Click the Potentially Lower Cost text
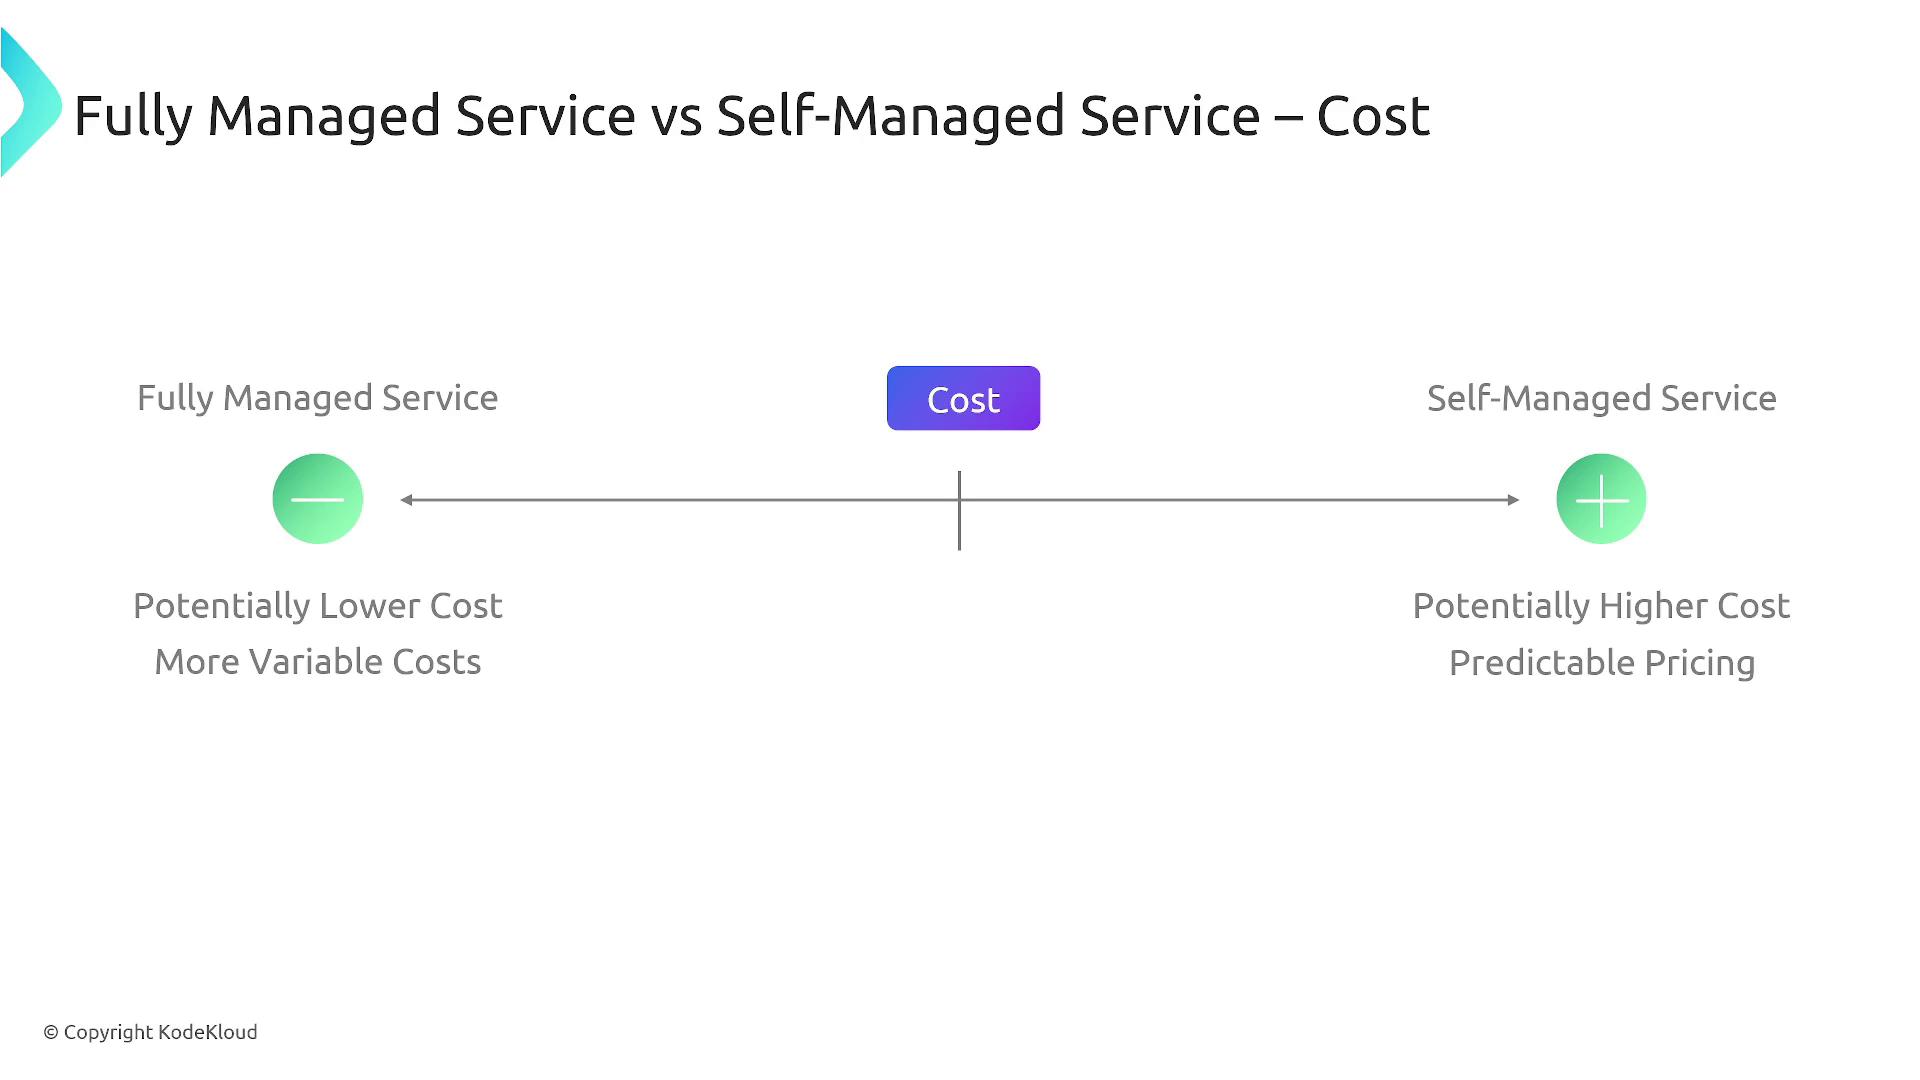This screenshot has width=1920, height=1080. pos(317,606)
